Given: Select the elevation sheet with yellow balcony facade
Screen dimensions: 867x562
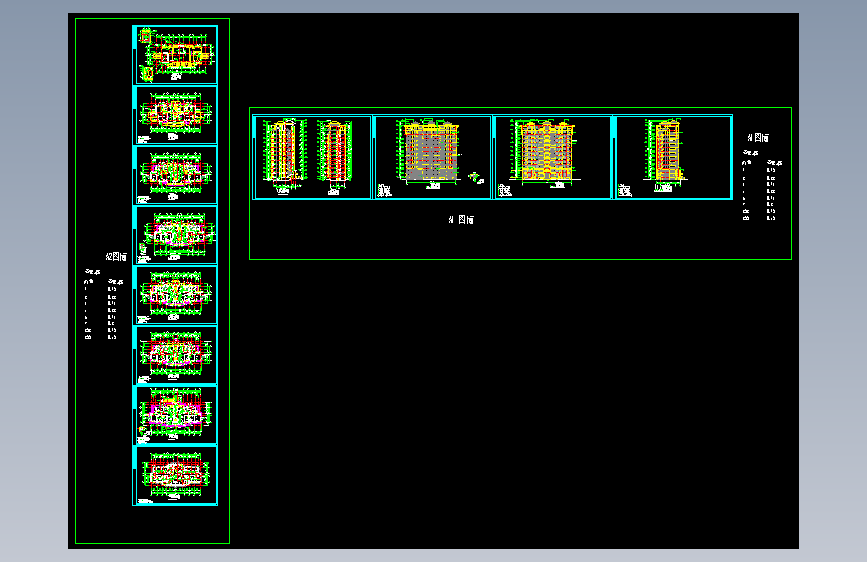Looking at the screenshot, I should click(x=552, y=157).
